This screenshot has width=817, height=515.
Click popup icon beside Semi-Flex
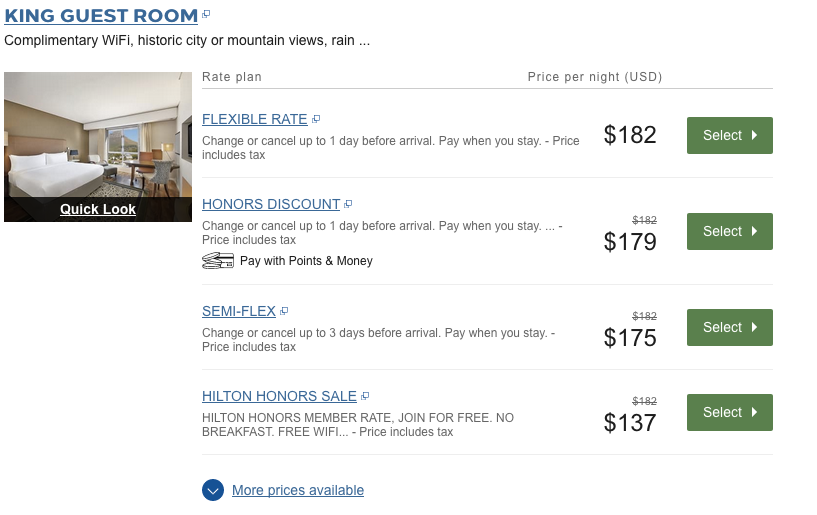click(284, 311)
